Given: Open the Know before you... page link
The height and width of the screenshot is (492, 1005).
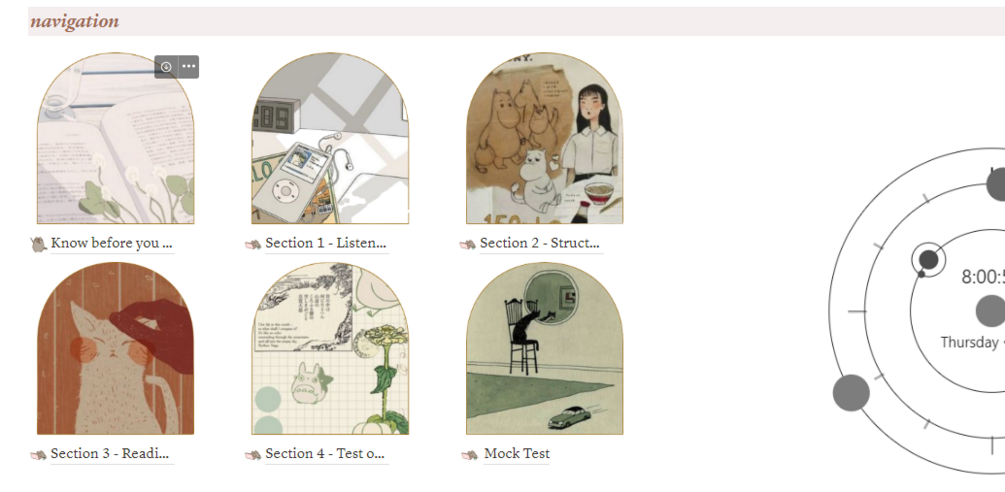Looking at the screenshot, I should 112,243.
